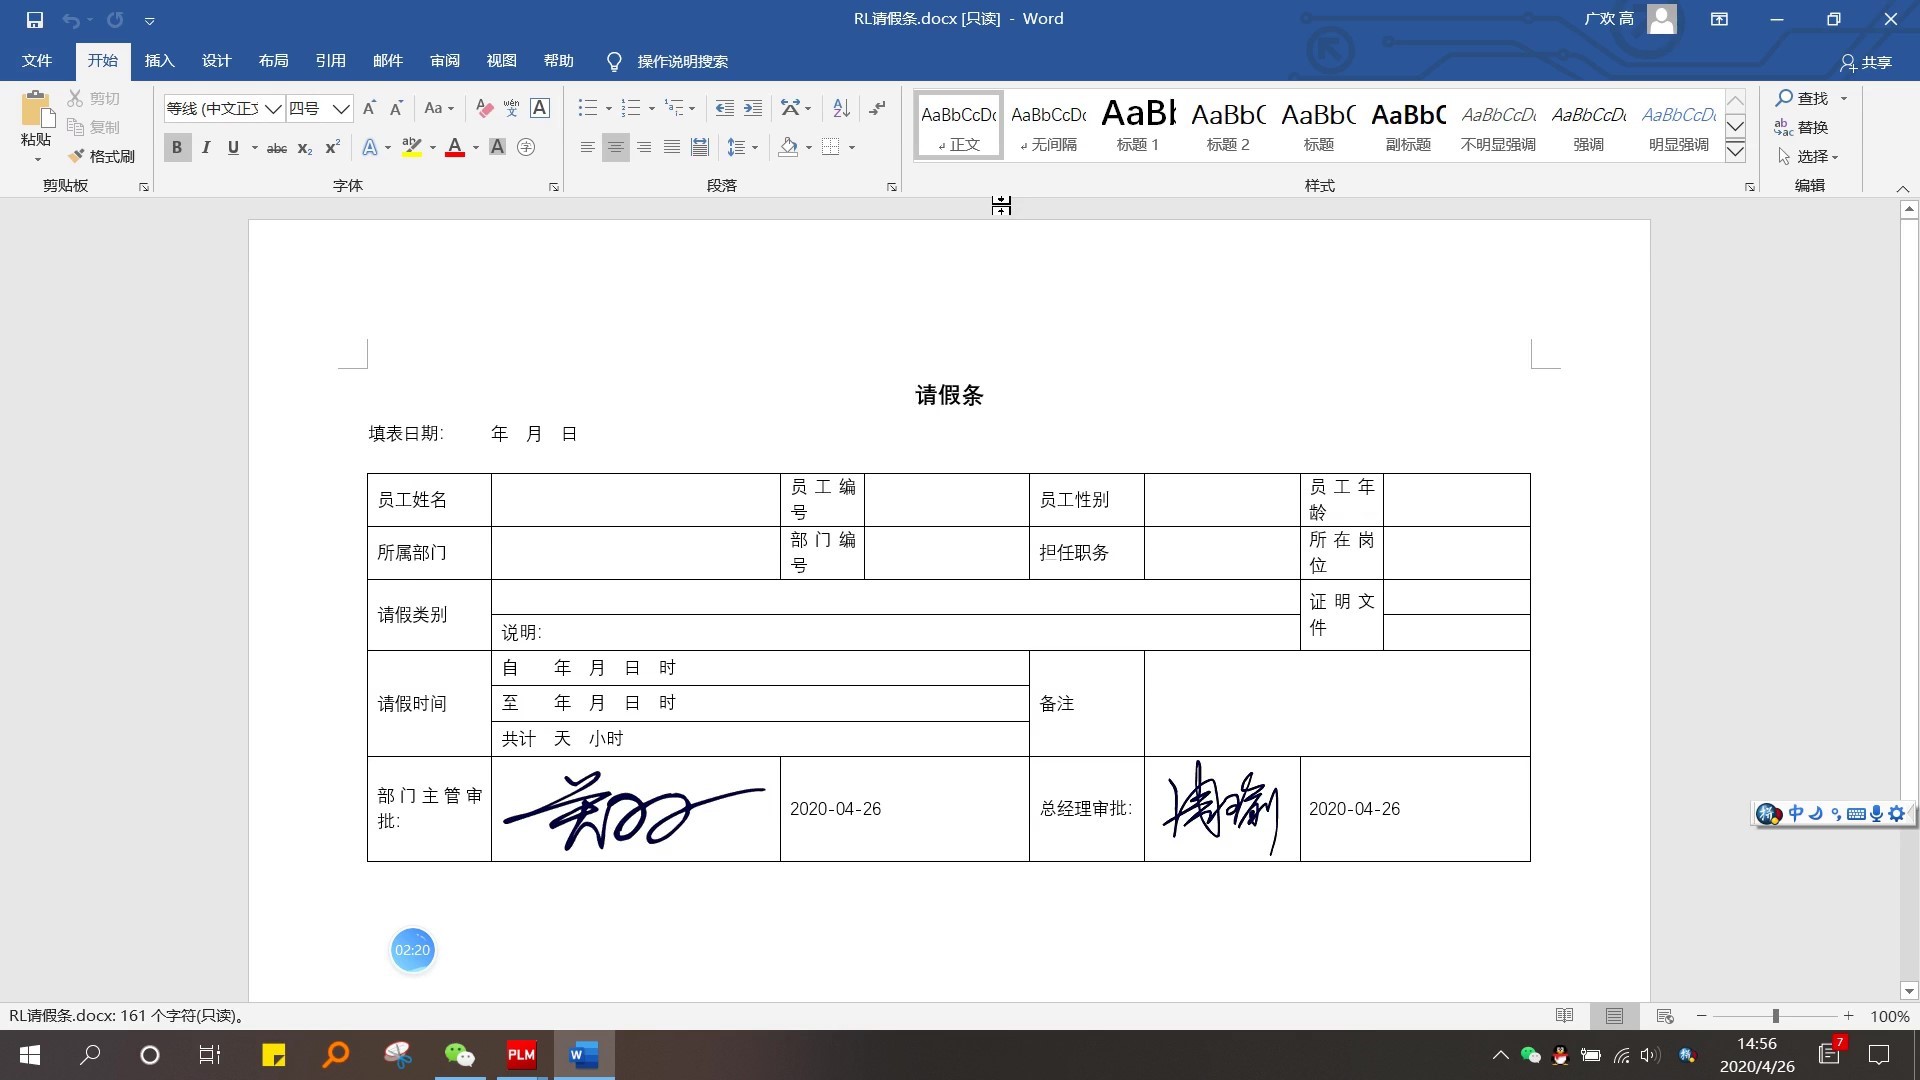This screenshot has height=1080, width=1920.
Task: Select the Bullets list icon
Action: tap(588, 108)
